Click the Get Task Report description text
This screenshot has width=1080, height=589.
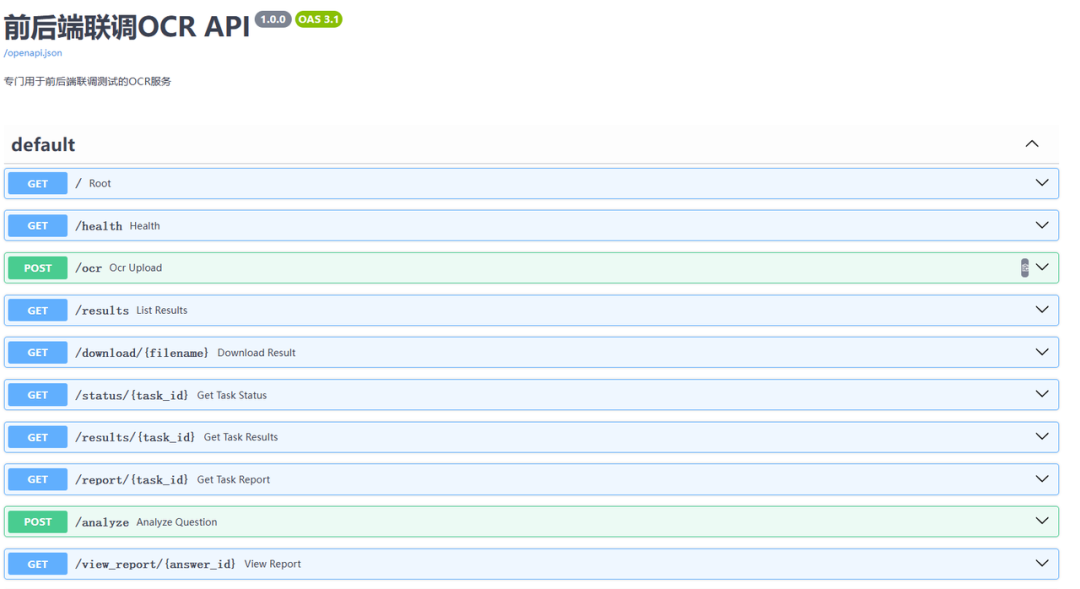pyautogui.click(x=233, y=480)
